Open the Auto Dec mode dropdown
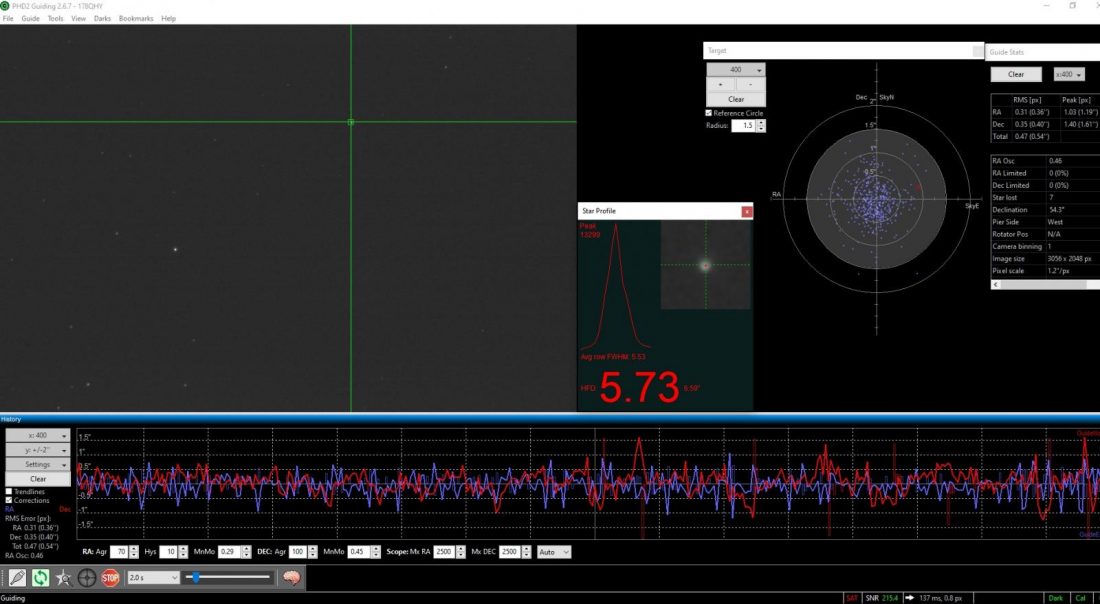 pyautogui.click(x=554, y=552)
